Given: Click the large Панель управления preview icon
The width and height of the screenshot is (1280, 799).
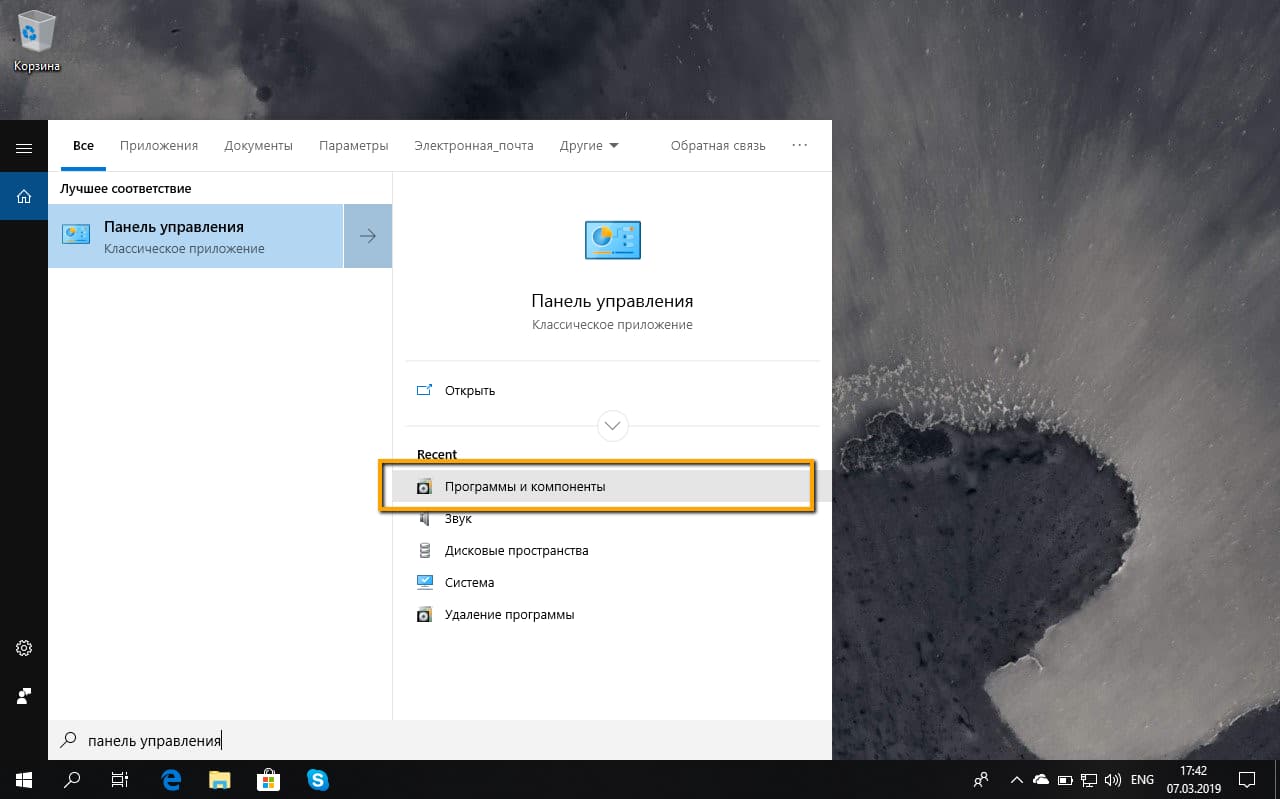Looking at the screenshot, I should coord(612,240).
